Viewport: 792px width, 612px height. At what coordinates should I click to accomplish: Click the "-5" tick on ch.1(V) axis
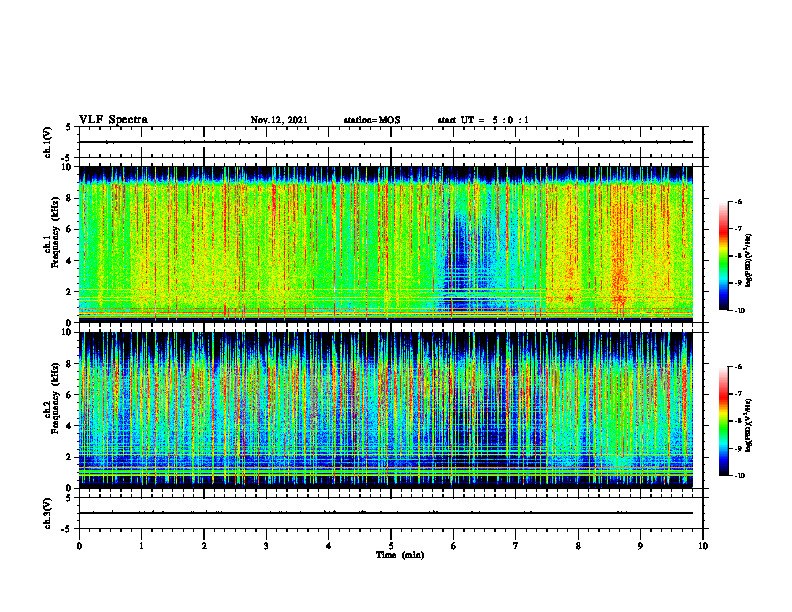point(67,158)
